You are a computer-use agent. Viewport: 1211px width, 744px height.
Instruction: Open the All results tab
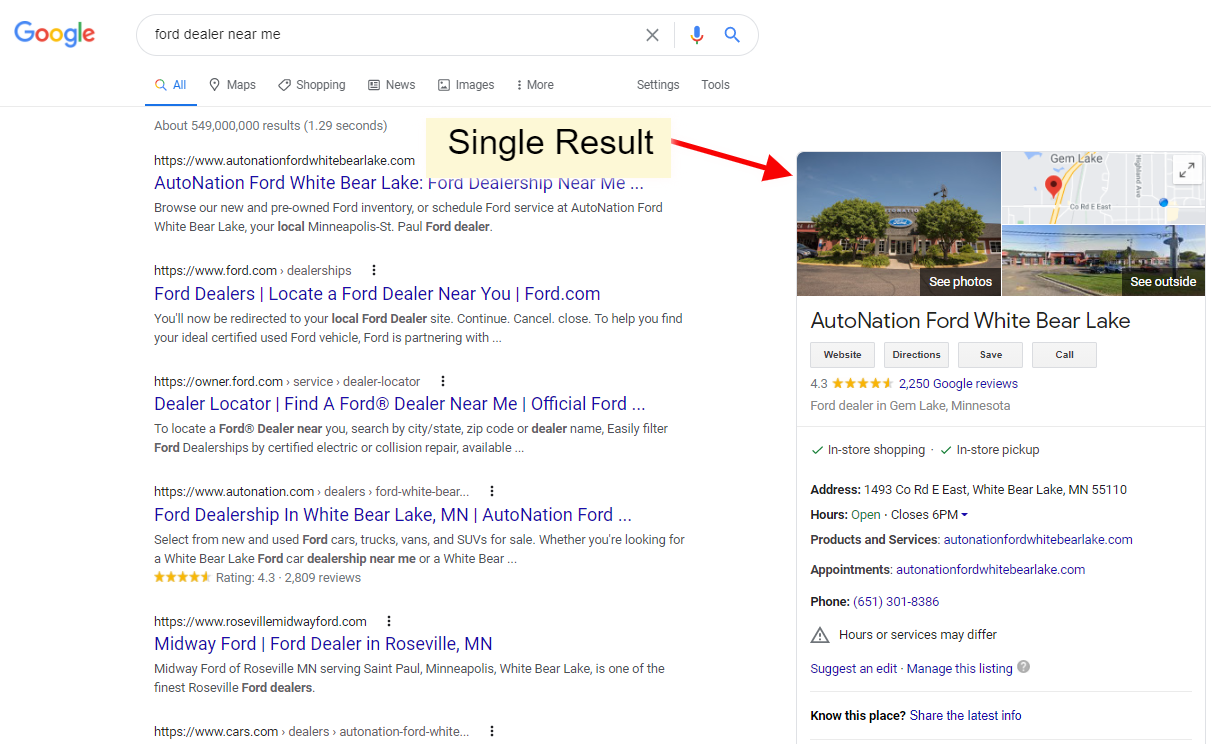pos(171,85)
